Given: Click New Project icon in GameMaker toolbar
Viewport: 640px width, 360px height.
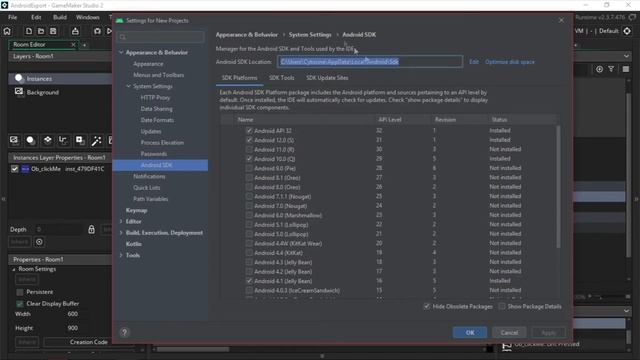Looking at the screenshot, I should coord(29,31).
